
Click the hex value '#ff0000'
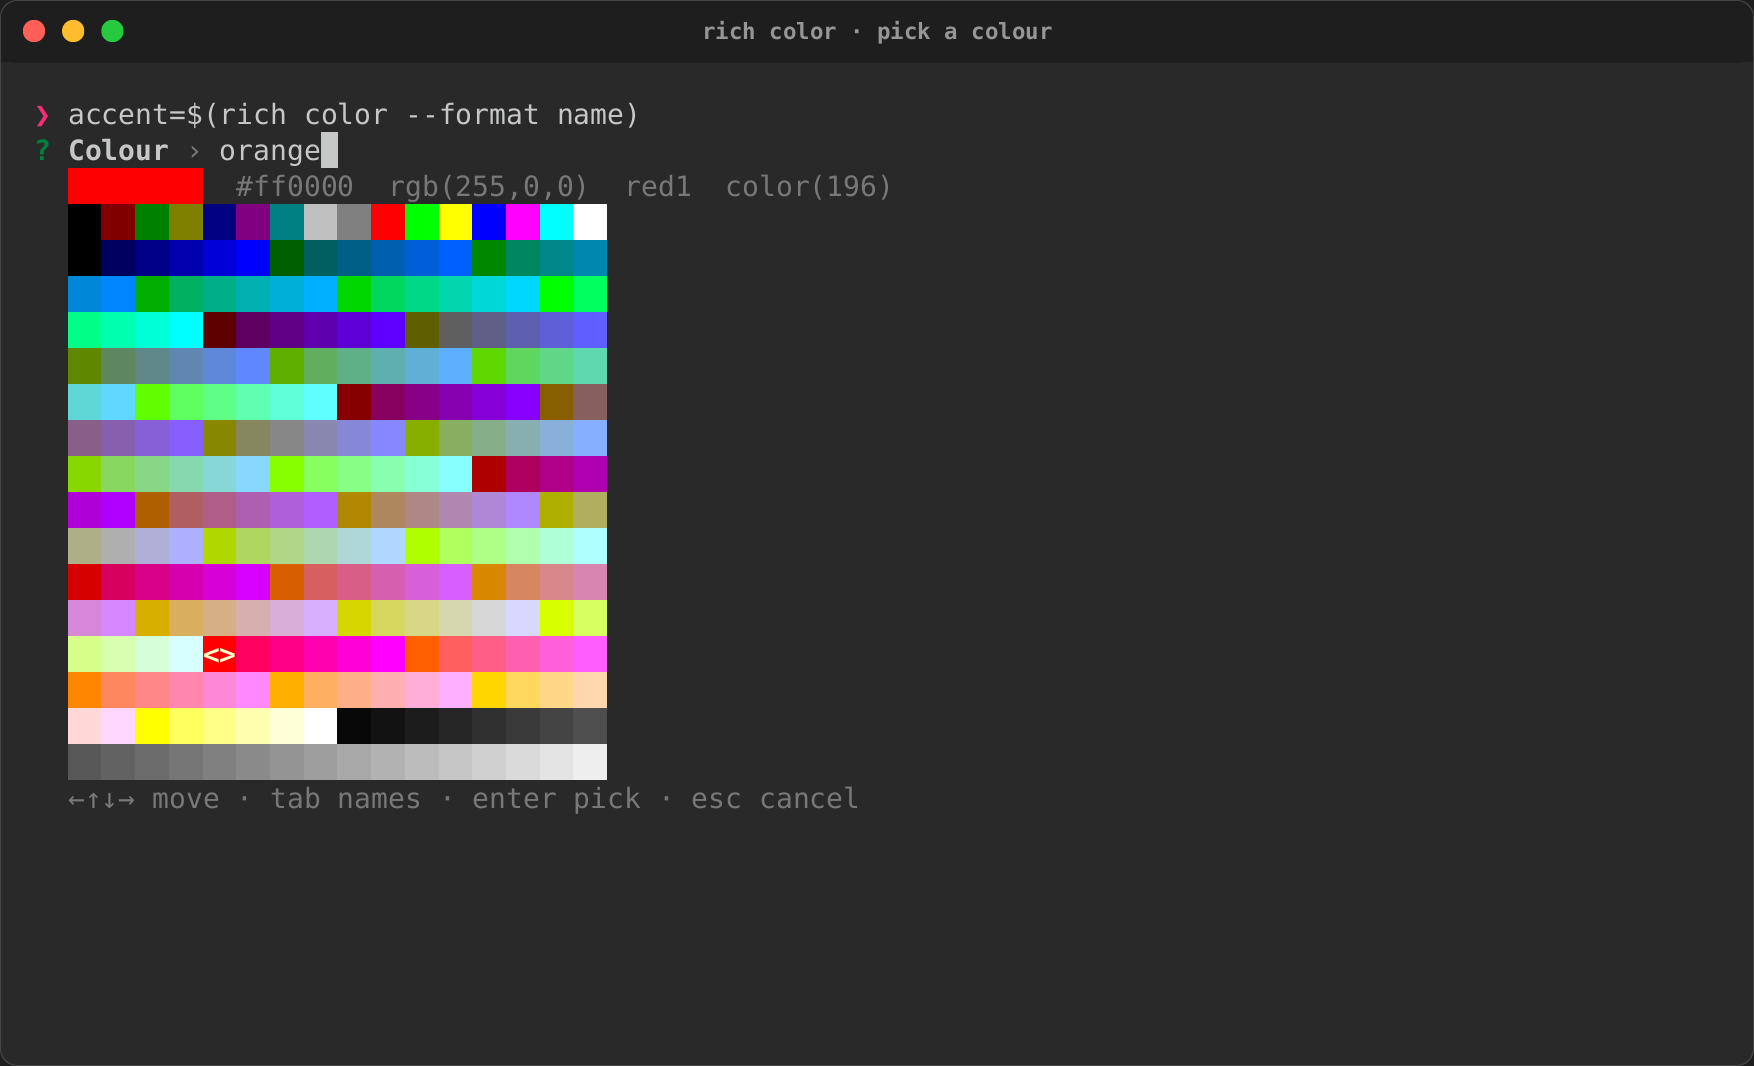click(x=294, y=187)
